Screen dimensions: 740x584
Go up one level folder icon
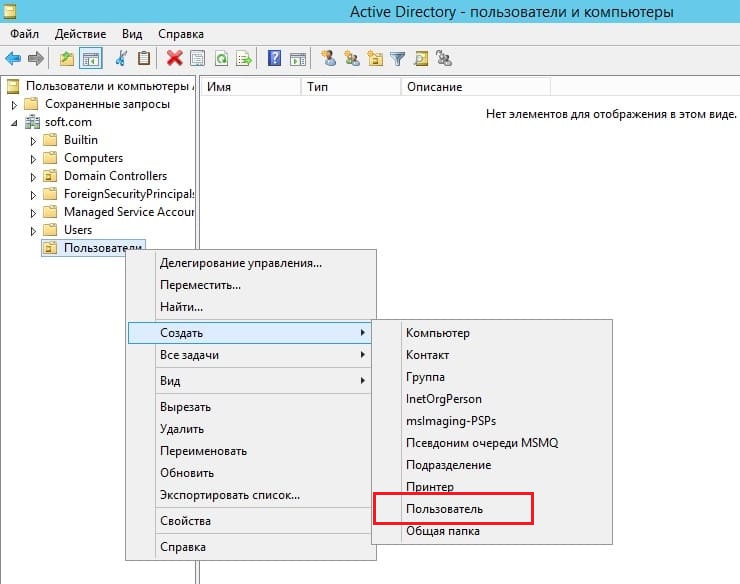(x=67, y=59)
